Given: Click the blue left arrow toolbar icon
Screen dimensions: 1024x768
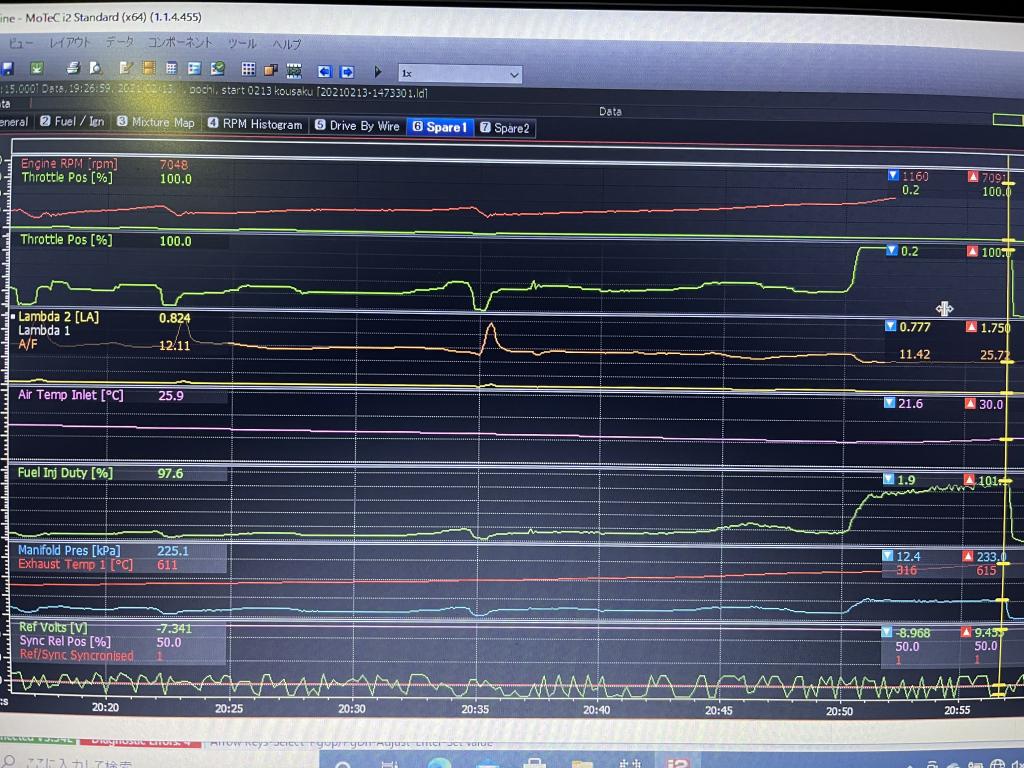Looking at the screenshot, I should click(x=324, y=71).
